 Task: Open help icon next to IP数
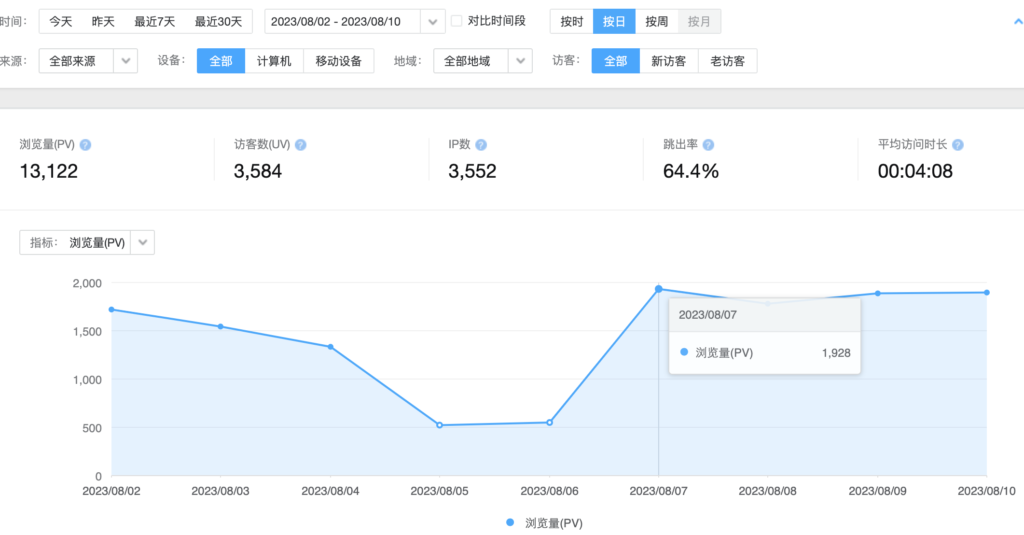tap(481, 145)
